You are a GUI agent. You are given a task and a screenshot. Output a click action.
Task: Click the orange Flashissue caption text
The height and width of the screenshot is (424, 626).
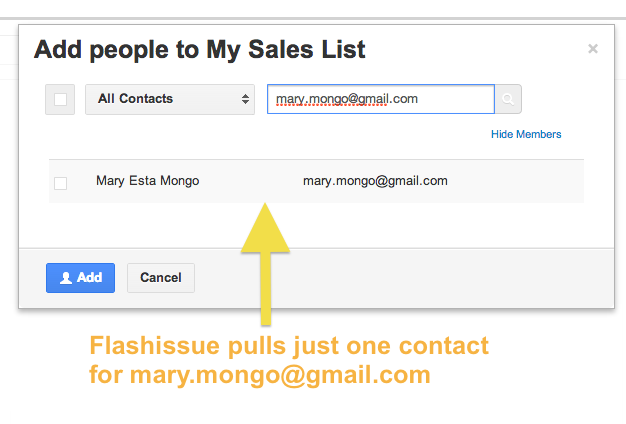click(289, 347)
